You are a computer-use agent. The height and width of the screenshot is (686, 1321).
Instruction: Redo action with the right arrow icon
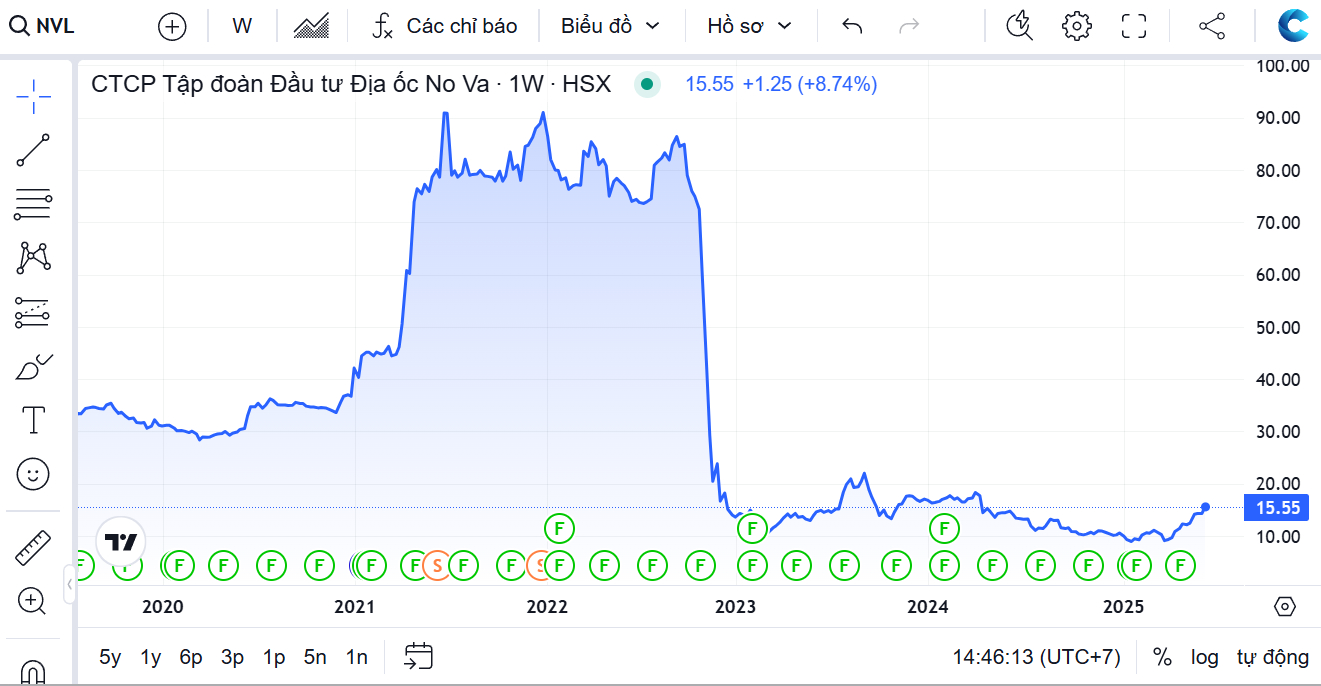pos(909,26)
